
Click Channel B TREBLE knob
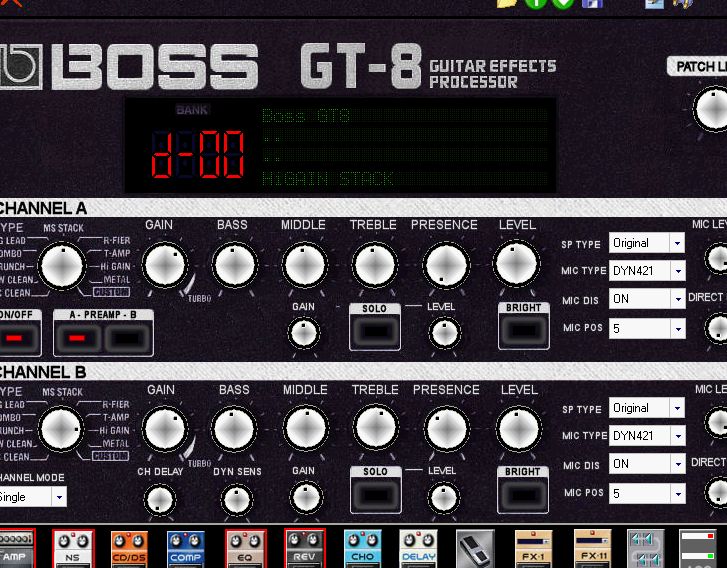(376, 428)
